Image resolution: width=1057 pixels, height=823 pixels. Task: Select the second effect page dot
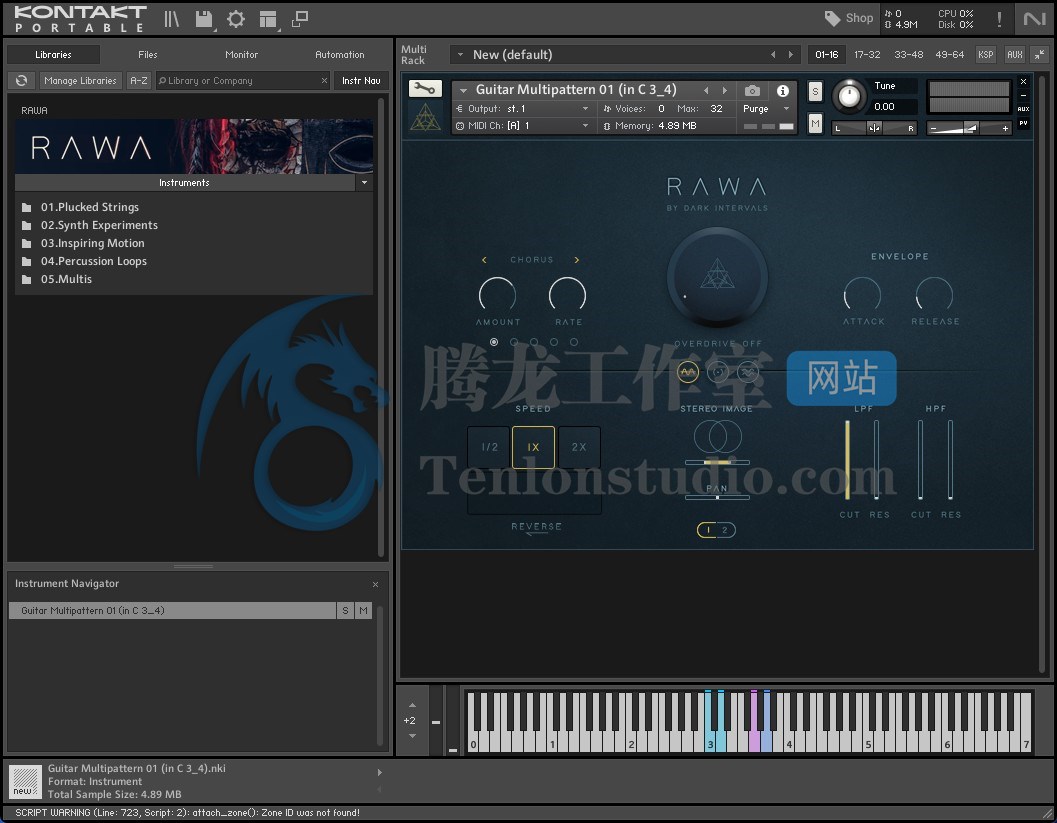coord(514,342)
